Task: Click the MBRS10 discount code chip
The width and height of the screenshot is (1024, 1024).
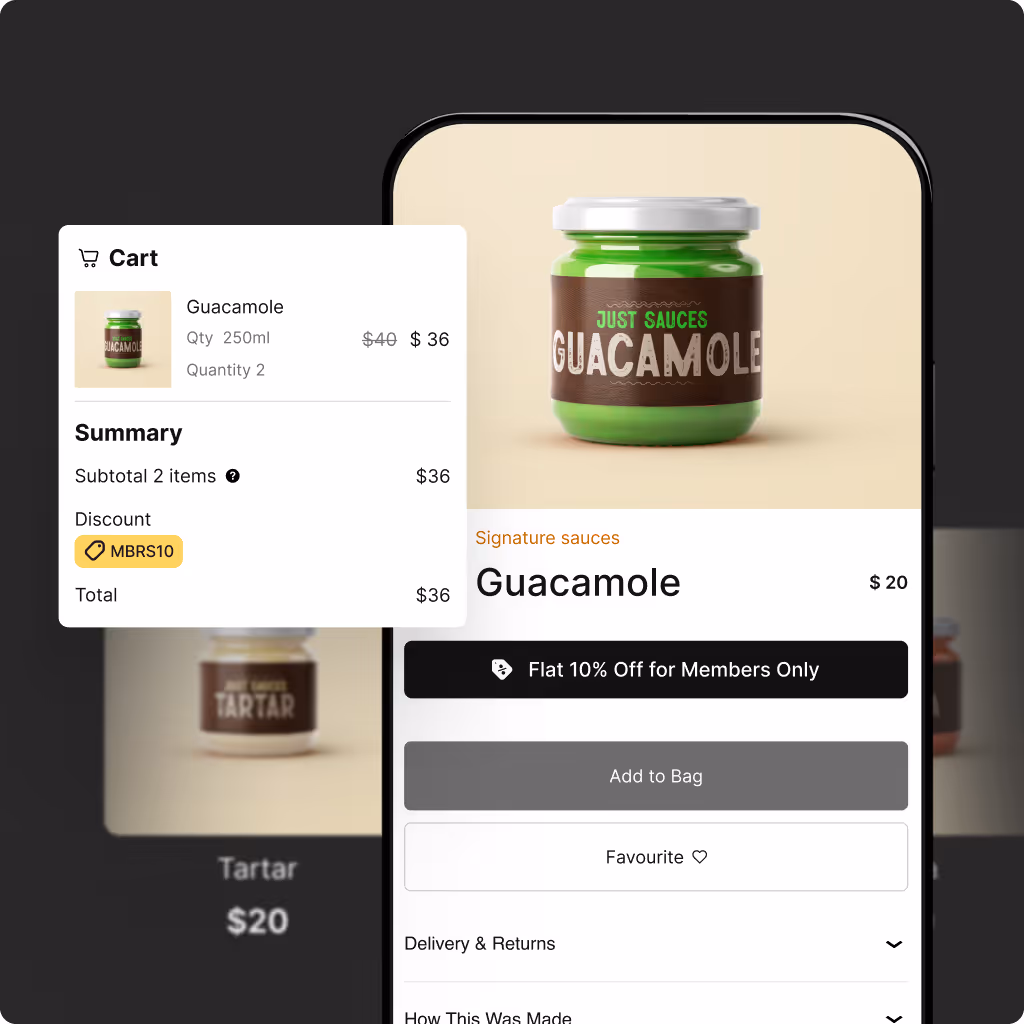Action: [129, 551]
